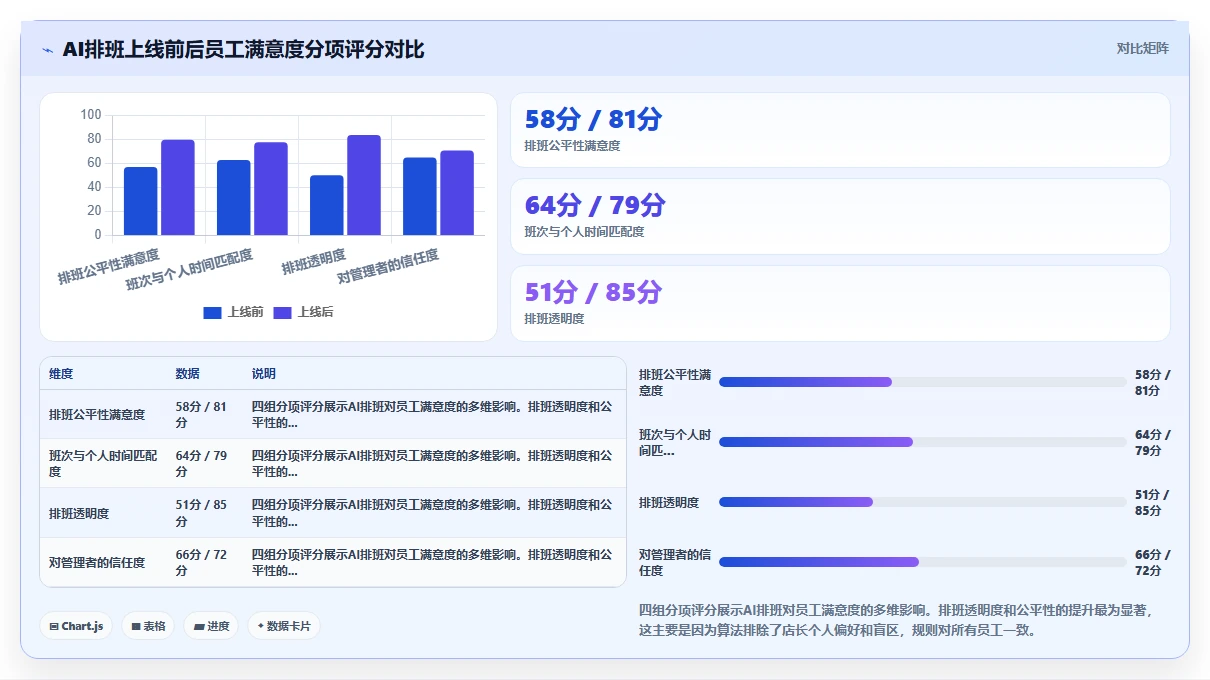Click the dashboard title AI排班上线前后员工满意度分项评分对比
This screenshot has width=1210, height=680.
243,49
